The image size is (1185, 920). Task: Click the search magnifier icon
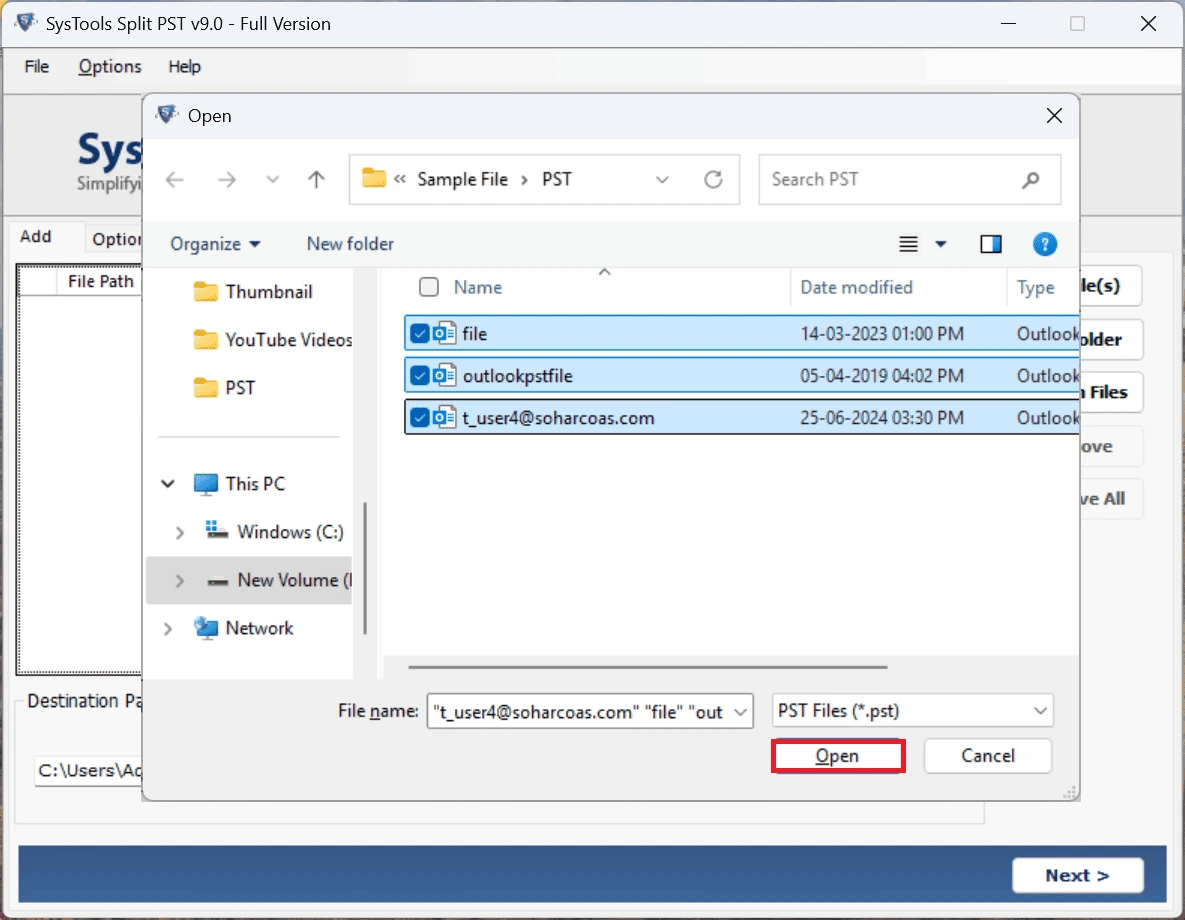click(x=1031, y=180)
